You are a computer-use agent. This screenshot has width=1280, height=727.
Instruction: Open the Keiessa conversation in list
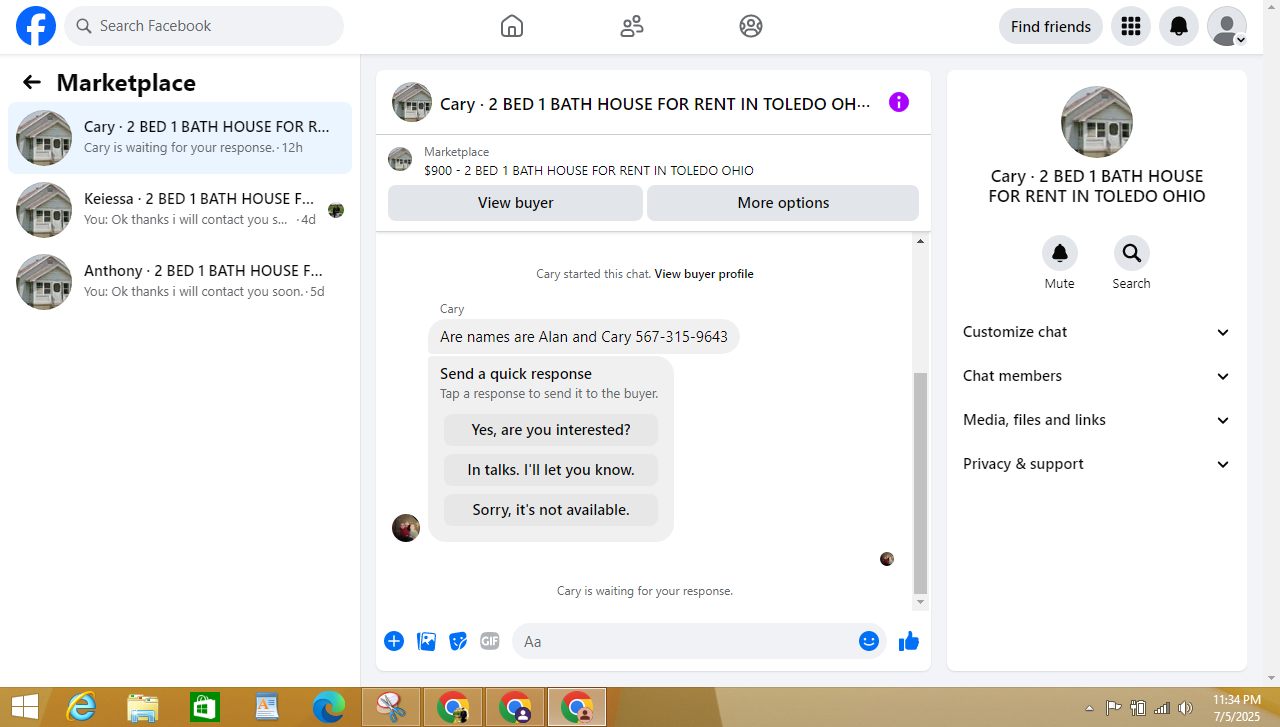[180, 210]
